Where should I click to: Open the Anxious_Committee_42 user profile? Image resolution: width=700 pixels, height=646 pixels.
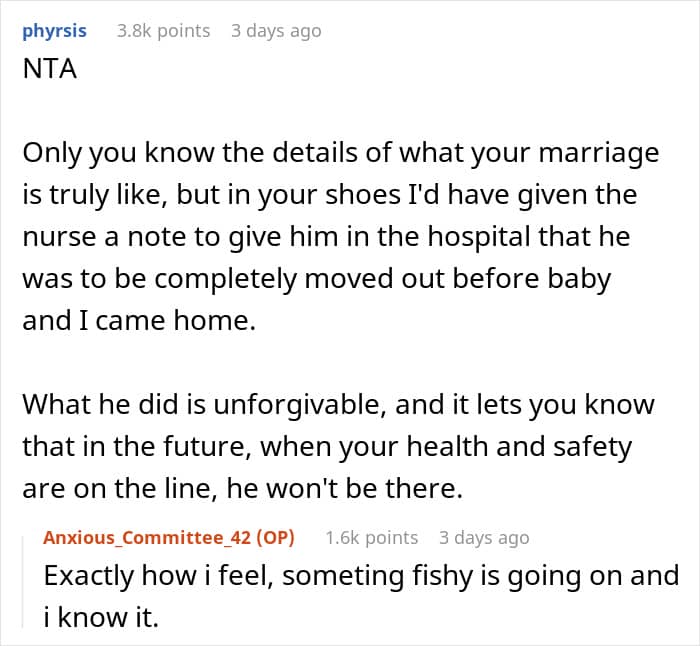pos(147,537)
